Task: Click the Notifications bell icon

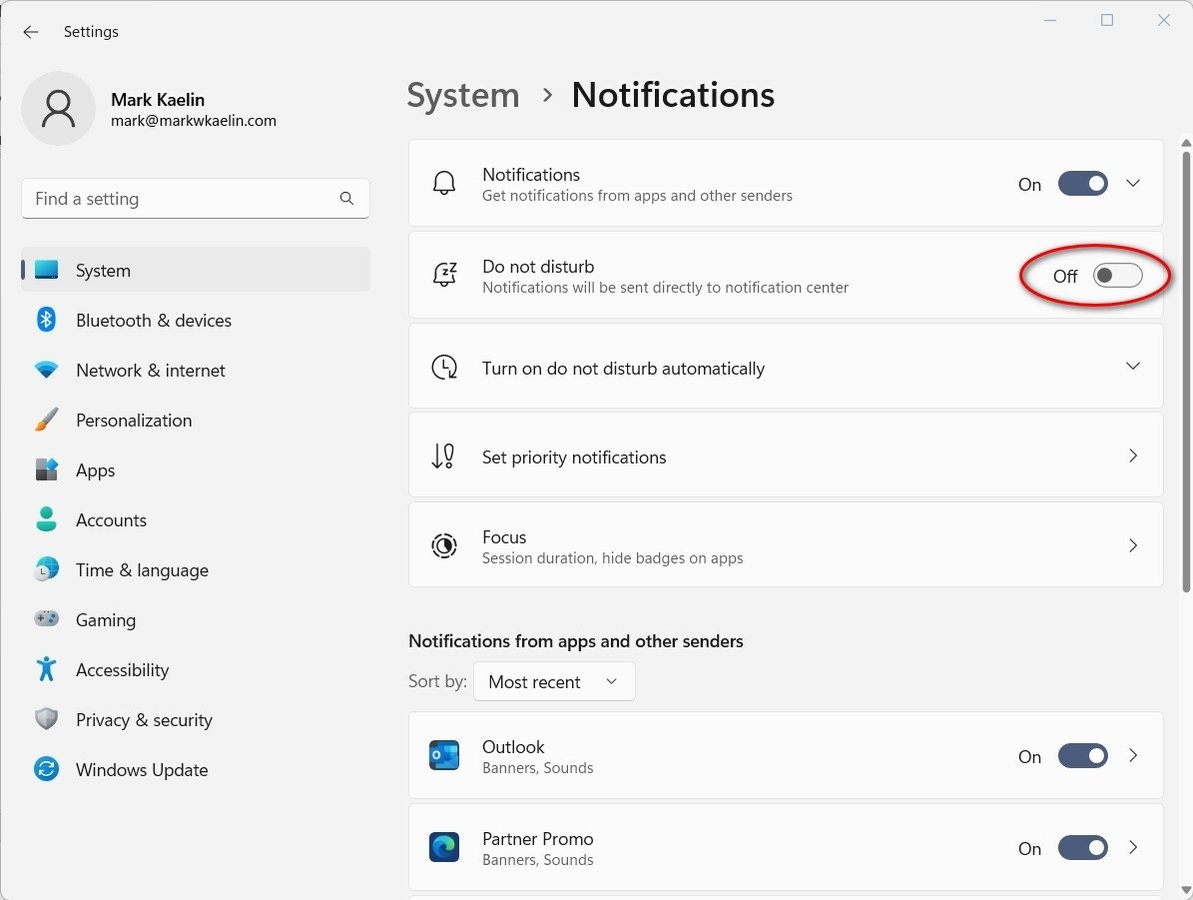Action: [x=444, y=183]
